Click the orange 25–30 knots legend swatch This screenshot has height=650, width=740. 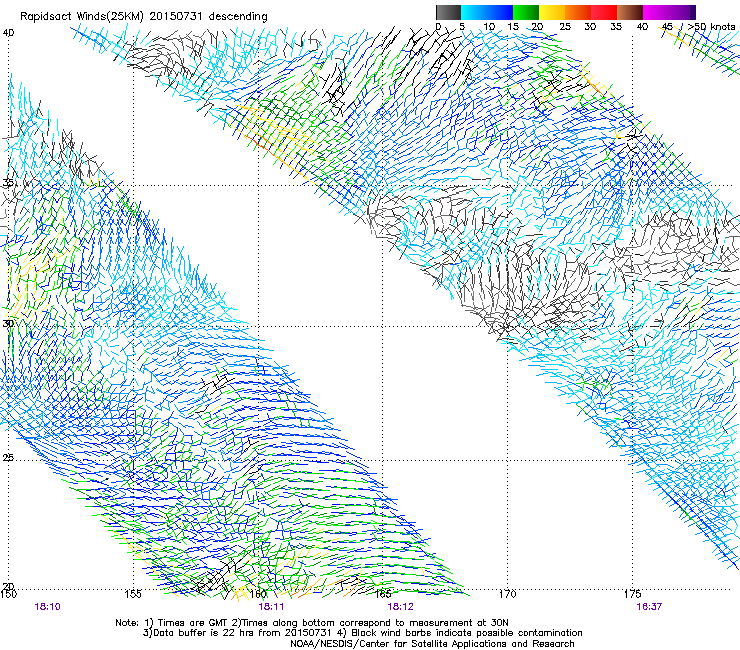pyautogui.click(x=578, y=12)
